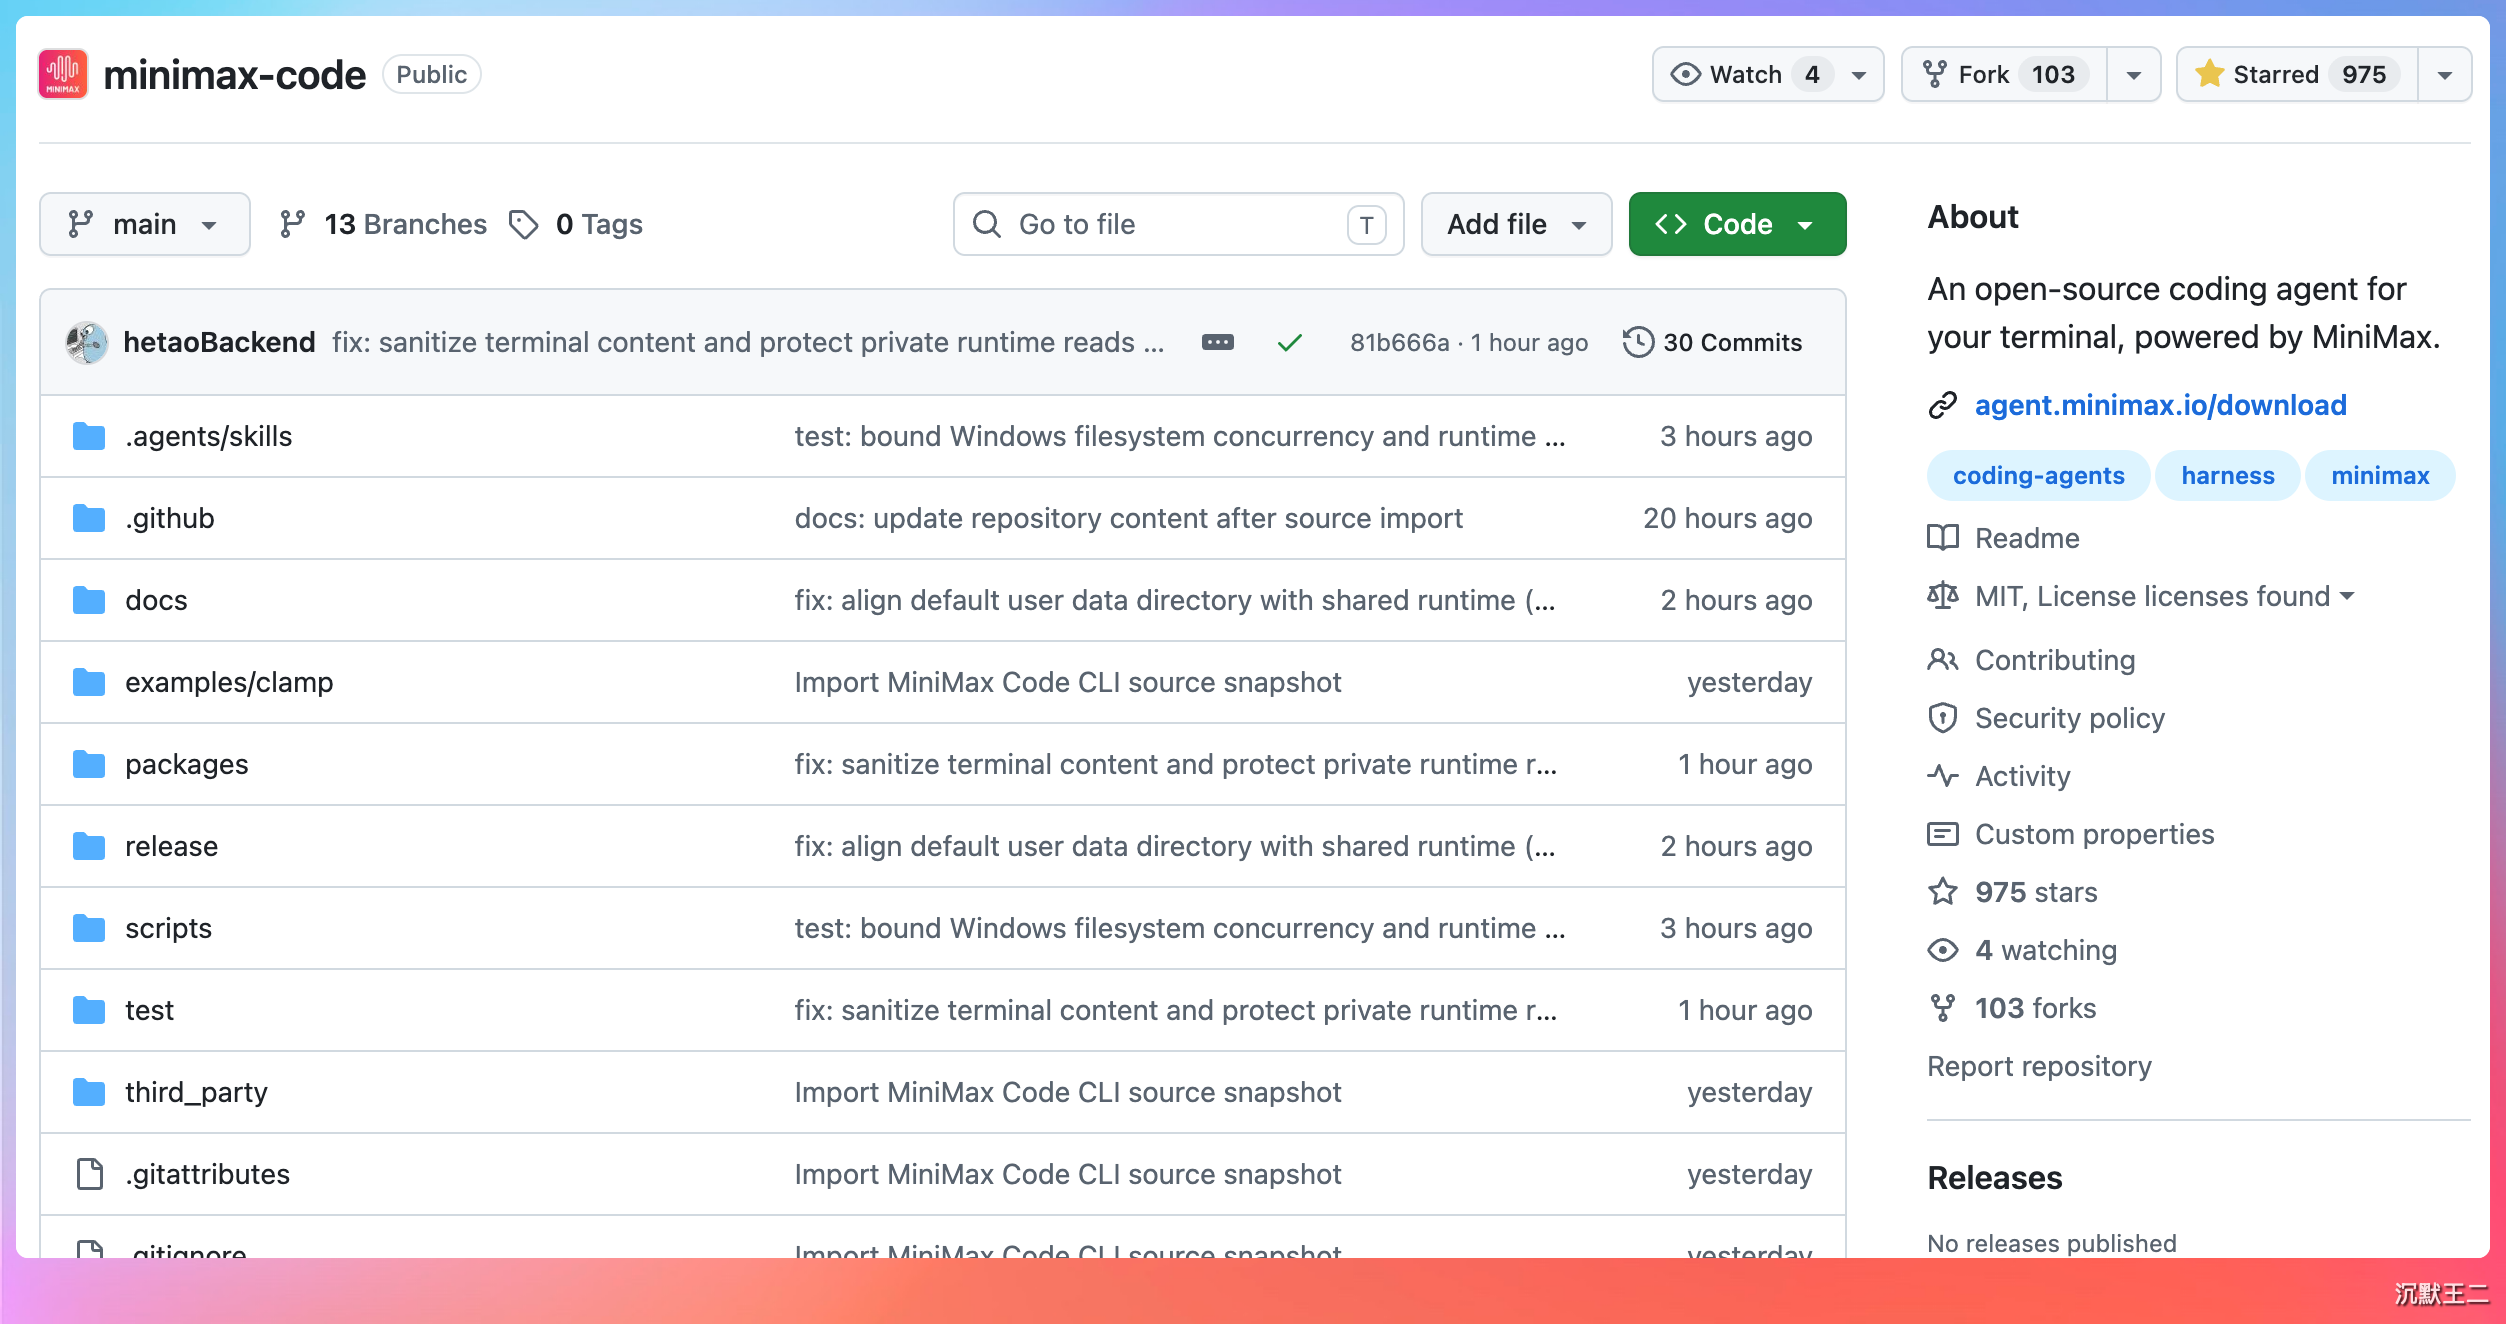Click the MiniMax repository logo icon

click(x=63, y=75)
